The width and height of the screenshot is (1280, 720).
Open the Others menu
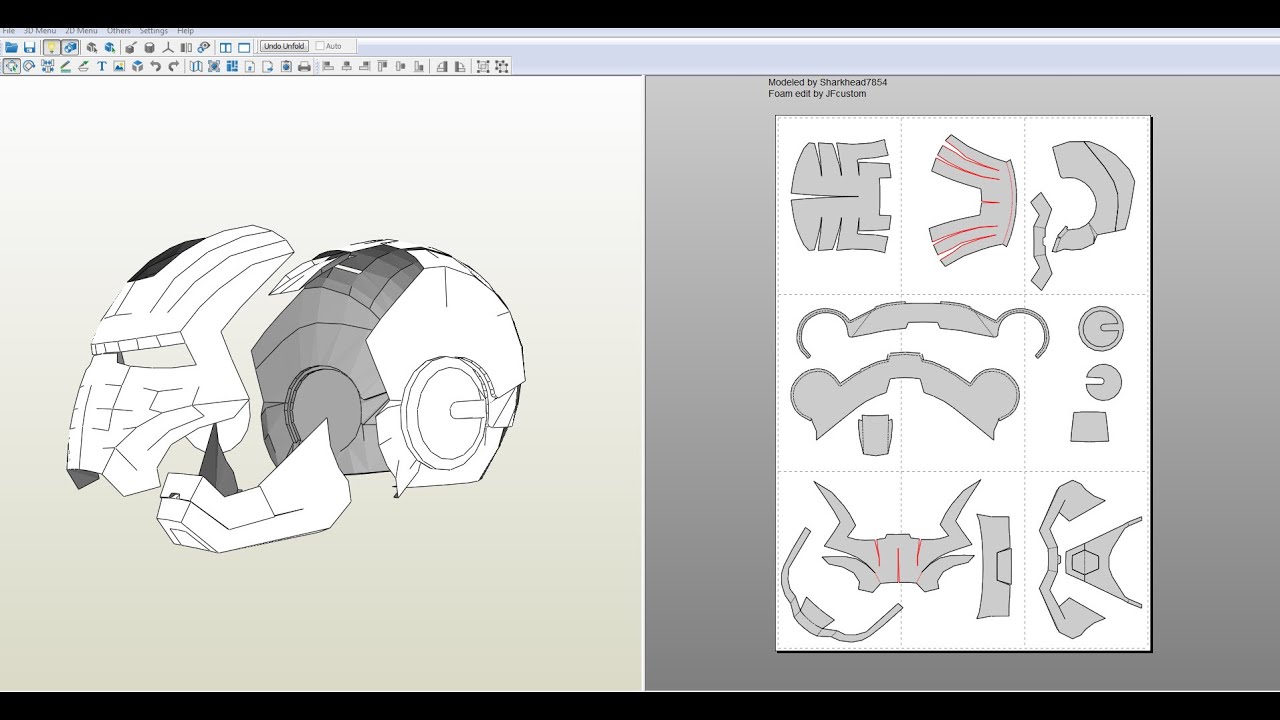tap(119, 31)
